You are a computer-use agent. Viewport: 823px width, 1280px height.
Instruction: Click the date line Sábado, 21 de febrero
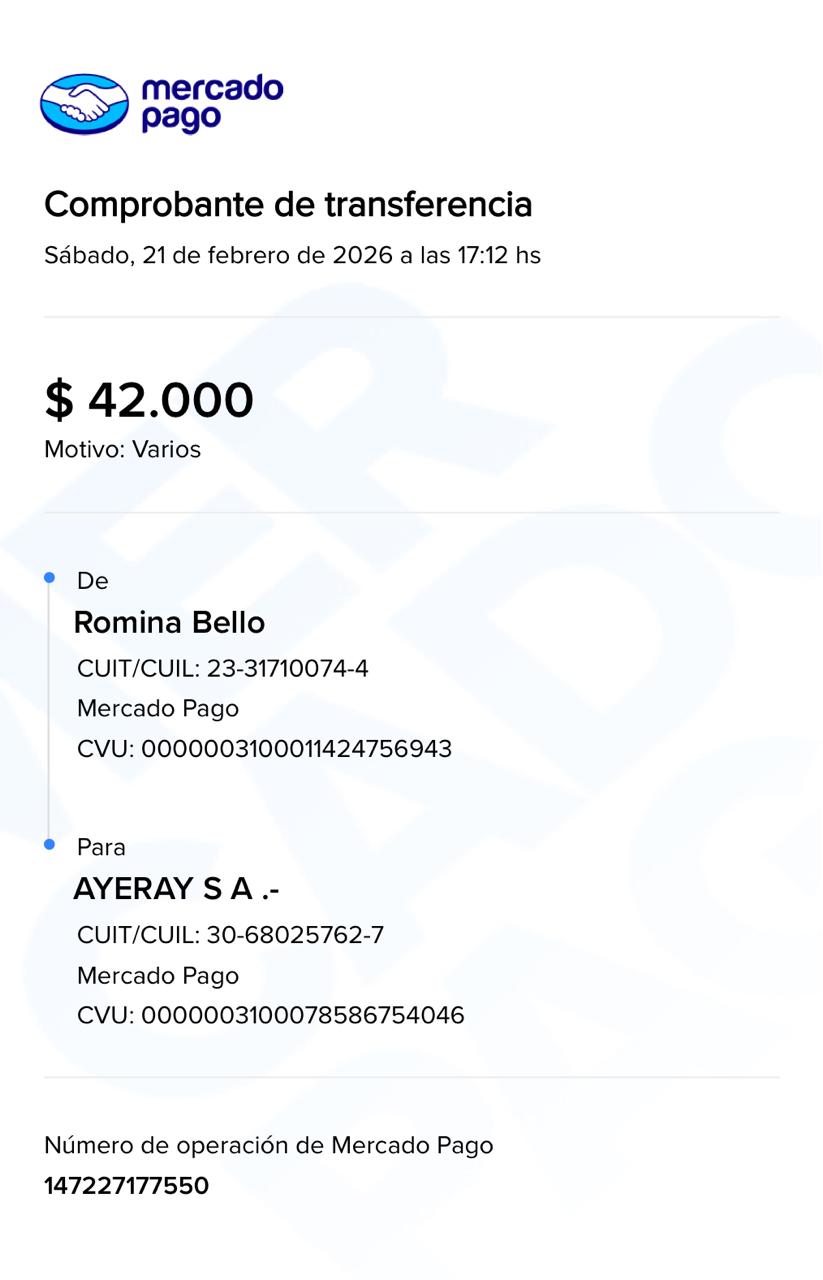pyautogui.click(x=292, y=255)
